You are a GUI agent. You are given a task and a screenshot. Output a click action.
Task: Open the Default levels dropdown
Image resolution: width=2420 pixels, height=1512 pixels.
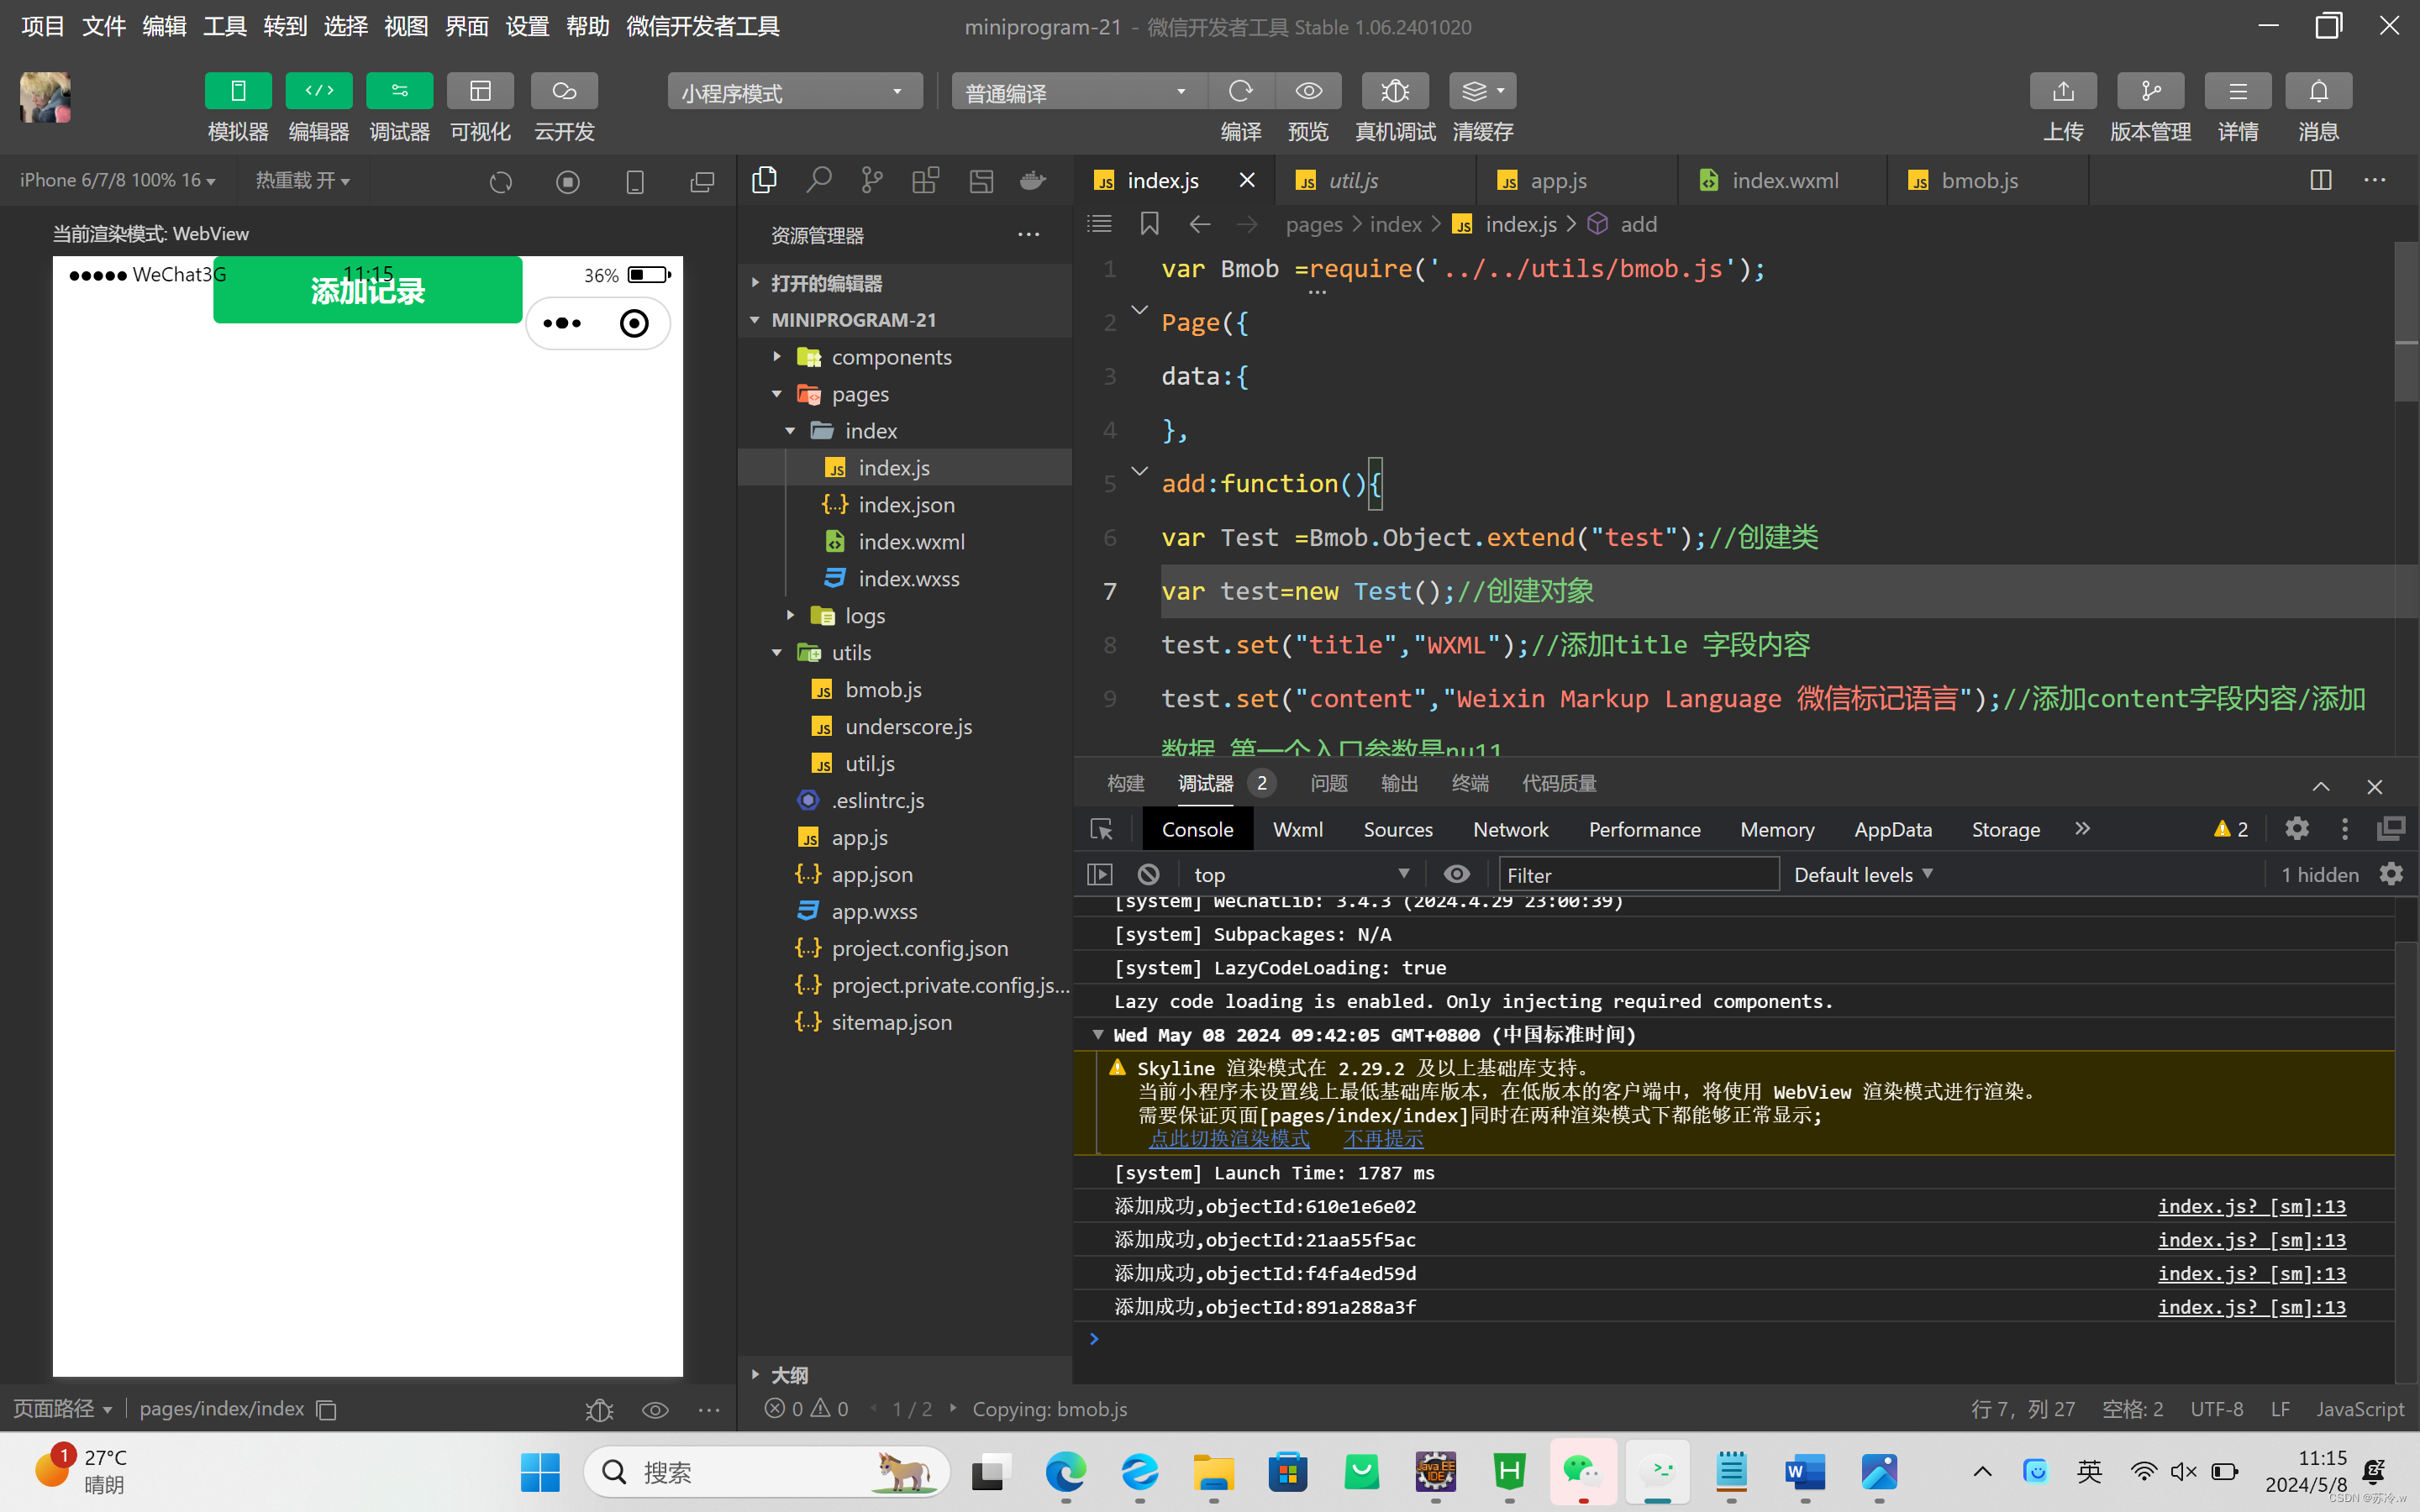pos(1862,874)
